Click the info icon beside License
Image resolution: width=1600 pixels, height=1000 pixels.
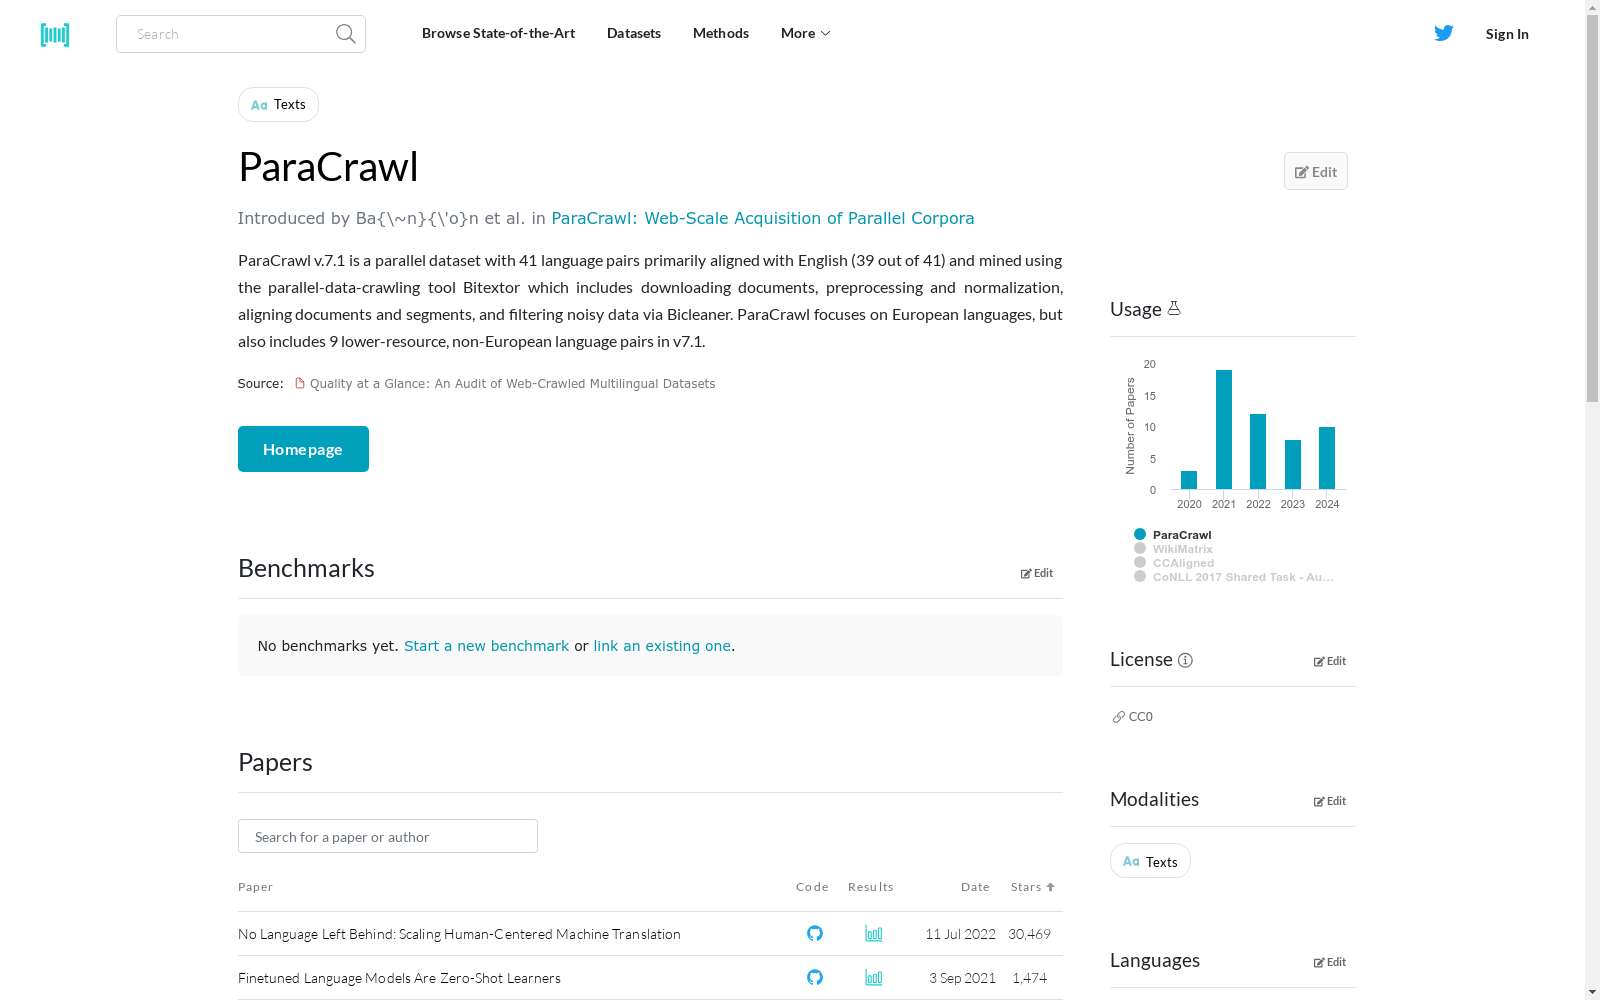pyautogui.click(x=1185, y=660)
